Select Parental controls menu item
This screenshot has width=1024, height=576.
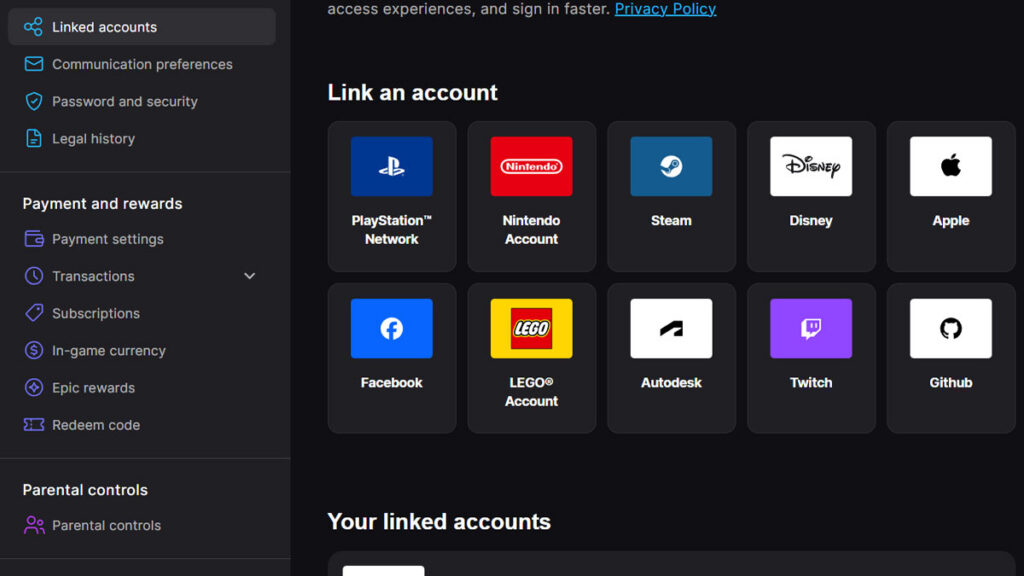(x=142, y=525)
